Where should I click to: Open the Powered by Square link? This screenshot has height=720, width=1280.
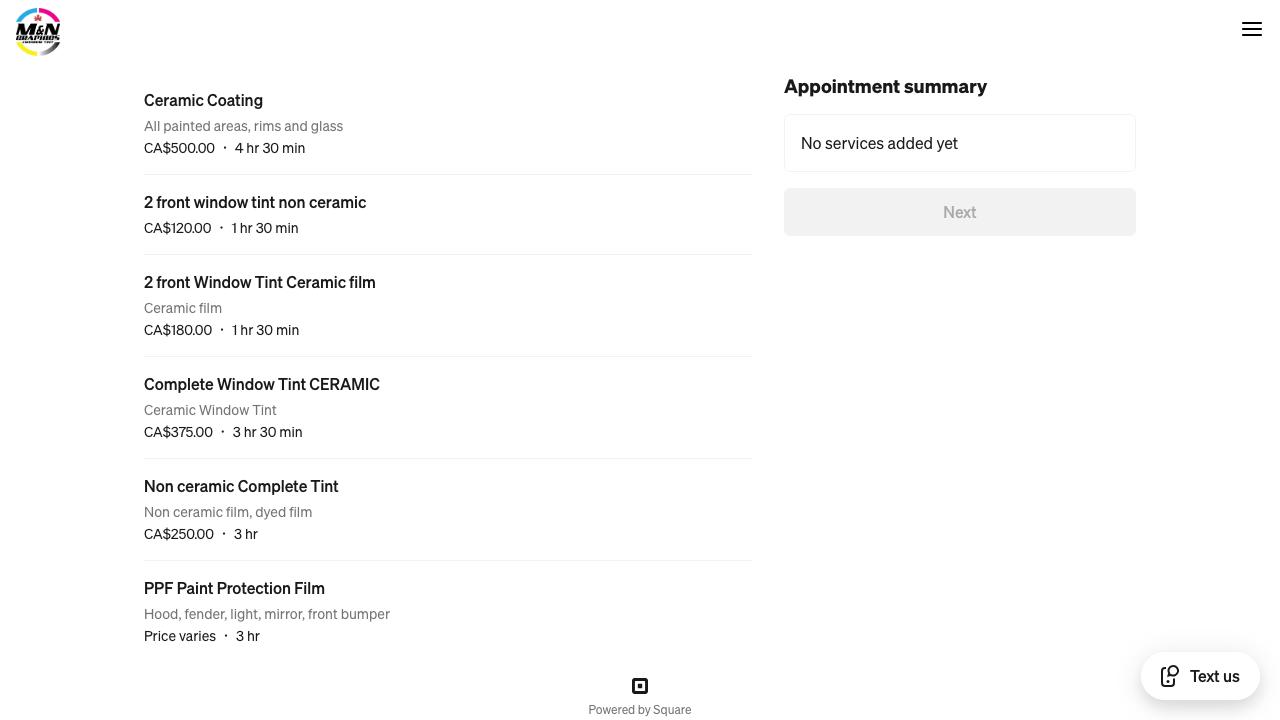pyautogui.click(x=640, y=709)
